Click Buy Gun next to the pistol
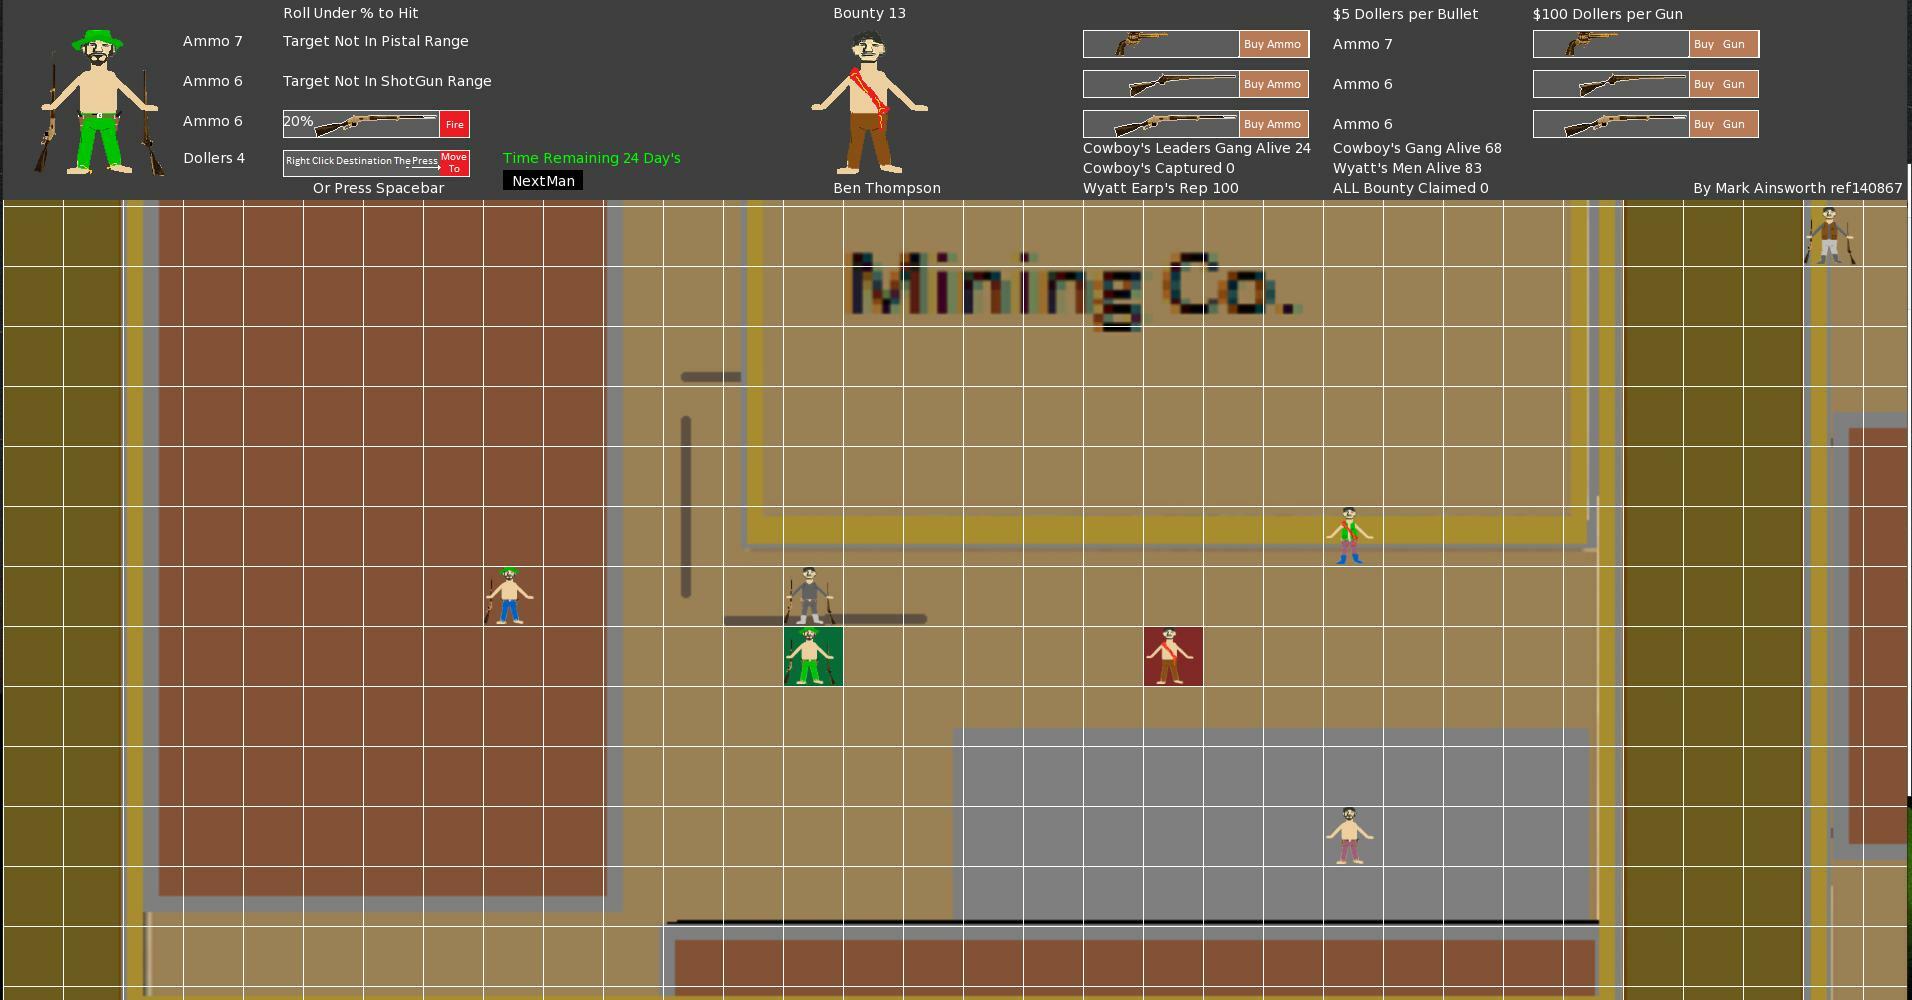The image size is (1912, 1000). (x=1723, y=44)
